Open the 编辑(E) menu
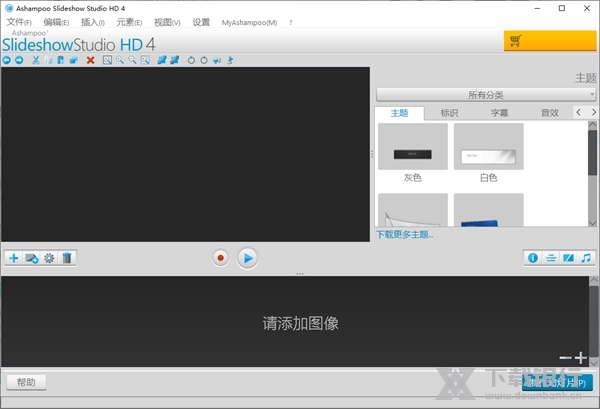Screen dimensions: 600x409 (56, 22)
